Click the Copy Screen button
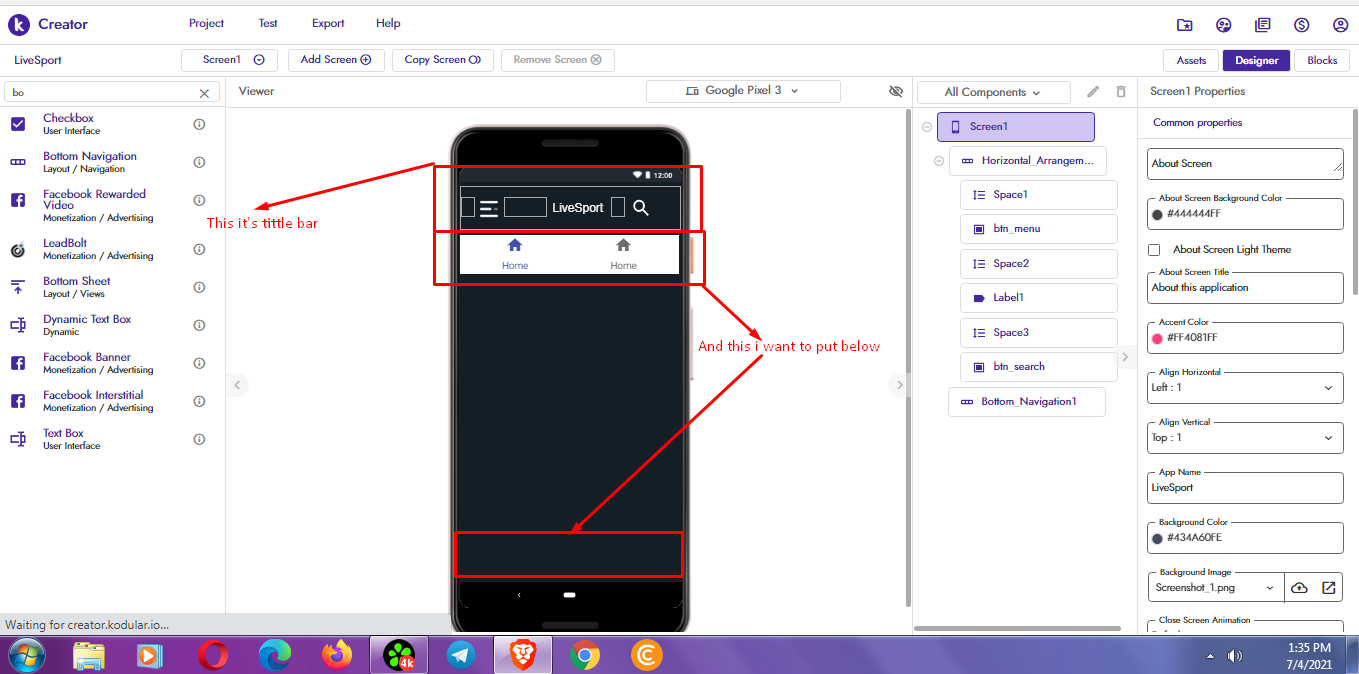This screenshot has height=674, width=1359. pyautogui.click(x=443, y=60)
